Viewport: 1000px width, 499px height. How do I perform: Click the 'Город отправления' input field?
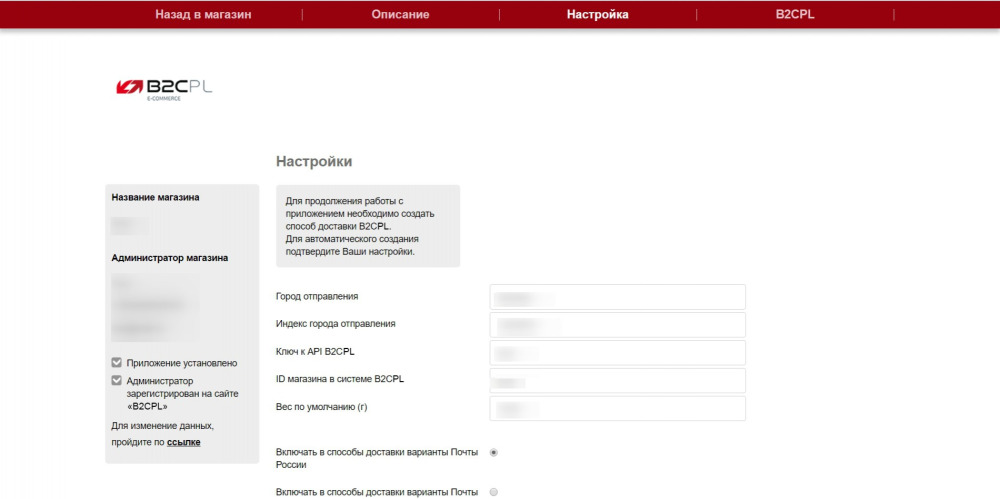click(x=617, y=297)
